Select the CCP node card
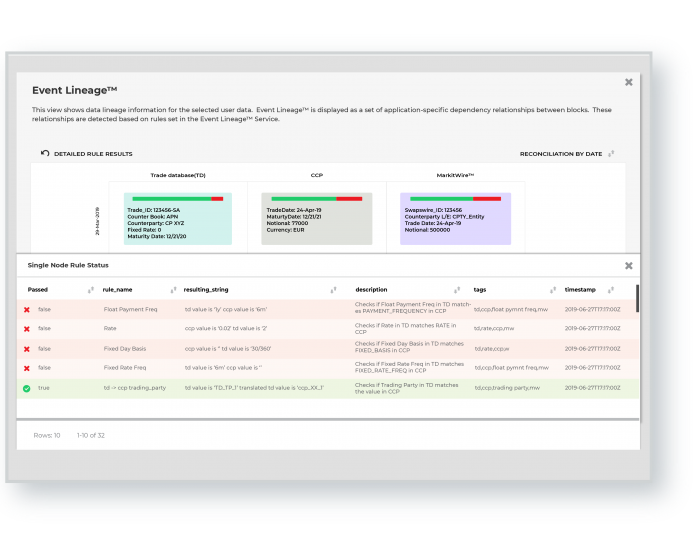Image resolution: width=696 pixels, height=541 pixels. (316, 220)
